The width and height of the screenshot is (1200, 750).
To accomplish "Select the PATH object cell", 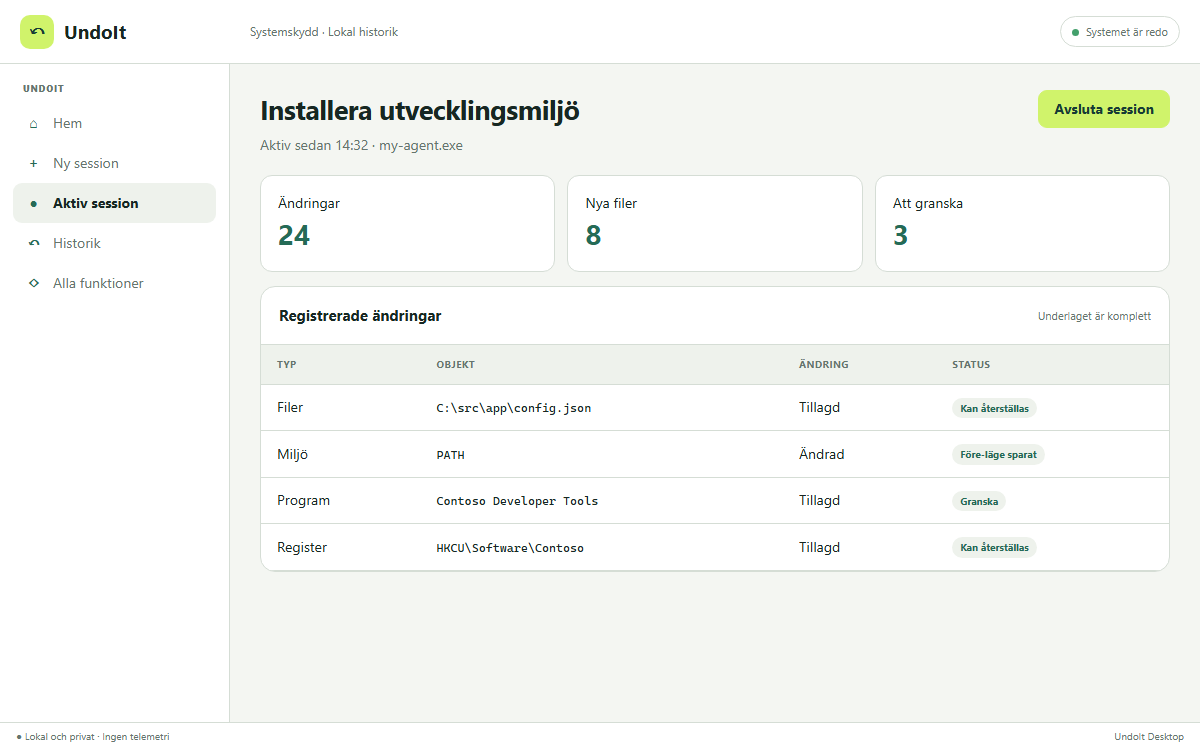I will [x=451, y=455].
